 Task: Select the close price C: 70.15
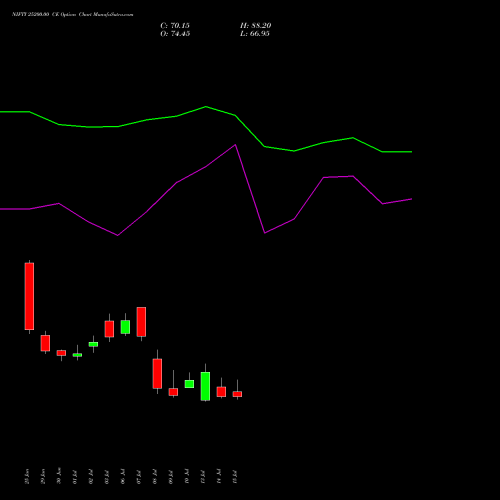(x=175, y=26)
